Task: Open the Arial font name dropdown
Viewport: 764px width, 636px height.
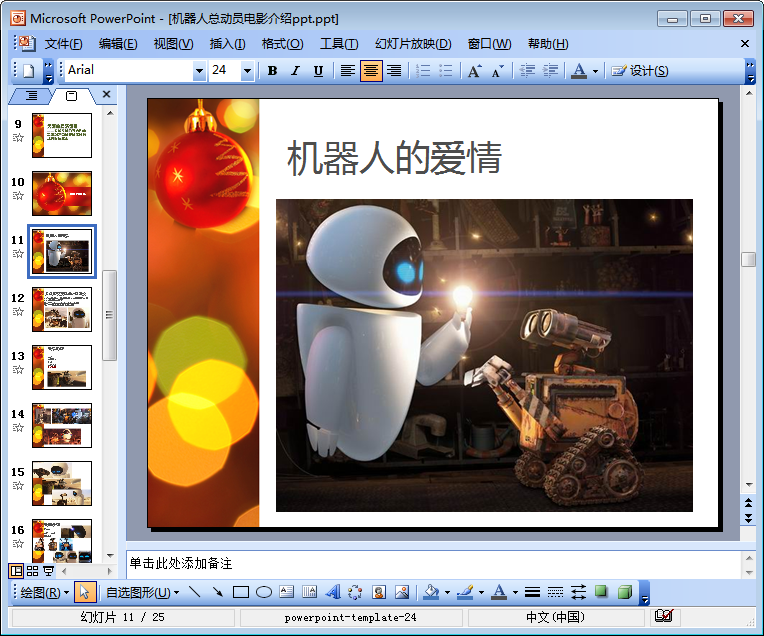Action: coord(199,71)
